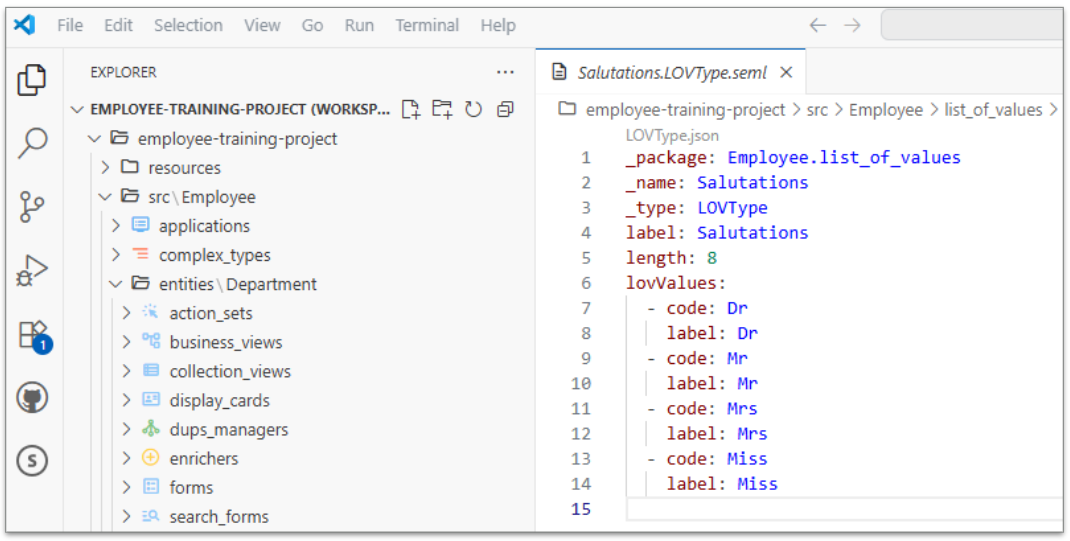
Task: Open the Terminal menu
Action: click(x=427, y=25)
